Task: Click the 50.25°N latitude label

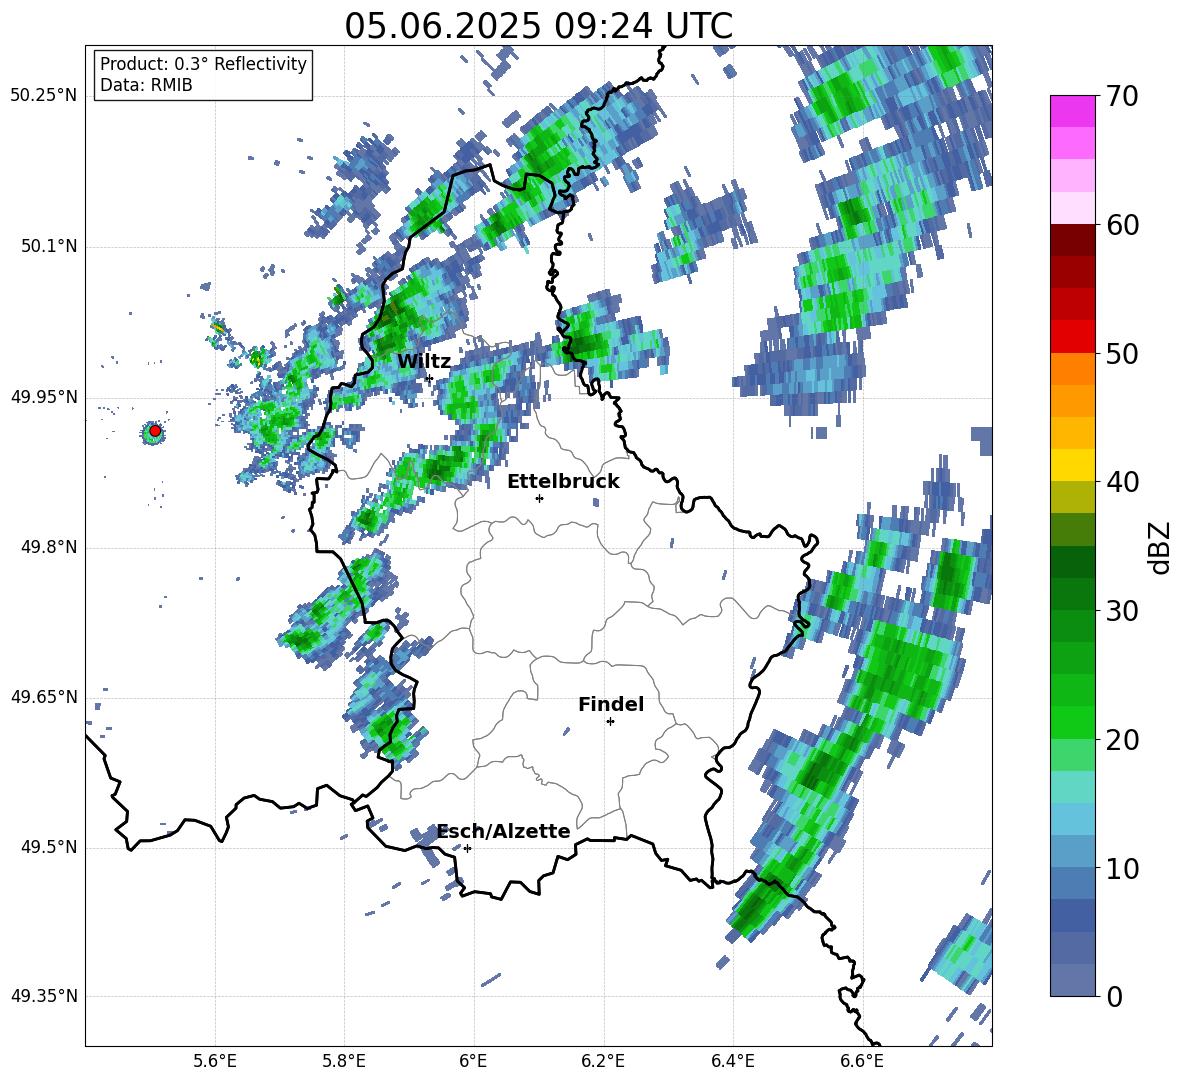Action: 44,96
